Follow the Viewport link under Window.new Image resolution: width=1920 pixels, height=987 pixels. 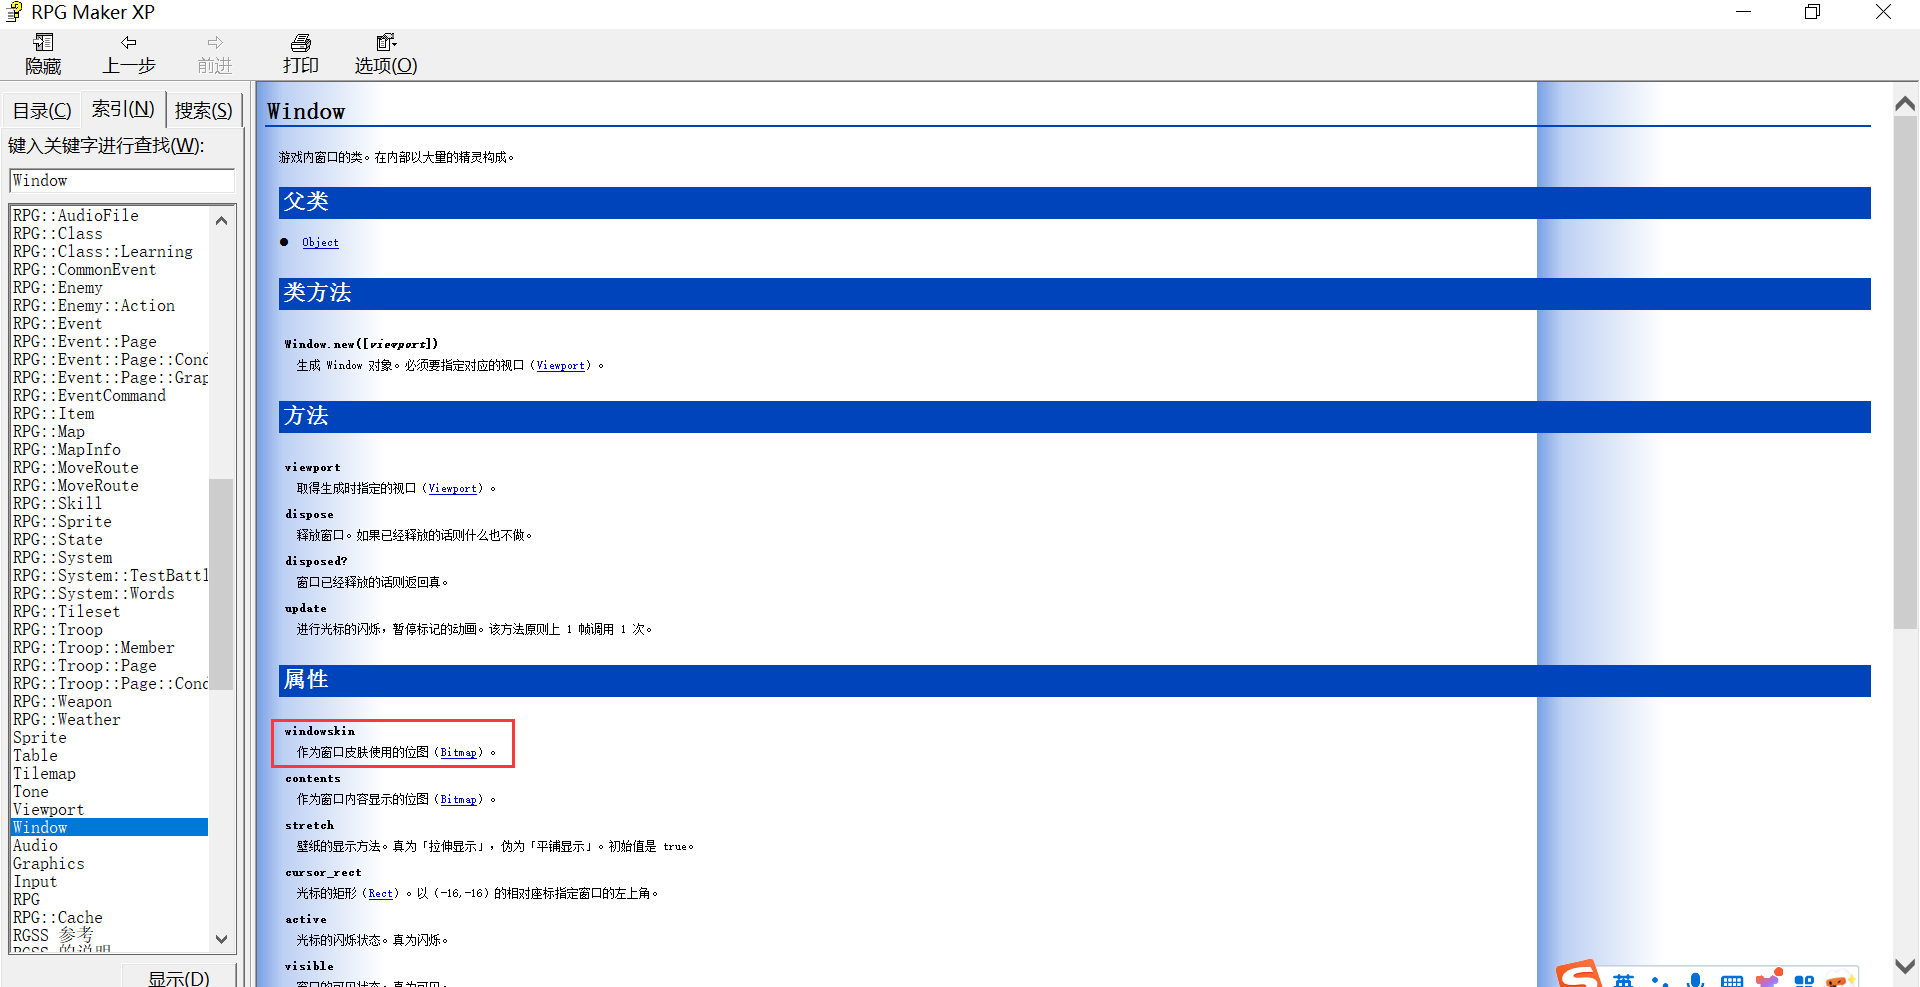click(x=560, y=365)
